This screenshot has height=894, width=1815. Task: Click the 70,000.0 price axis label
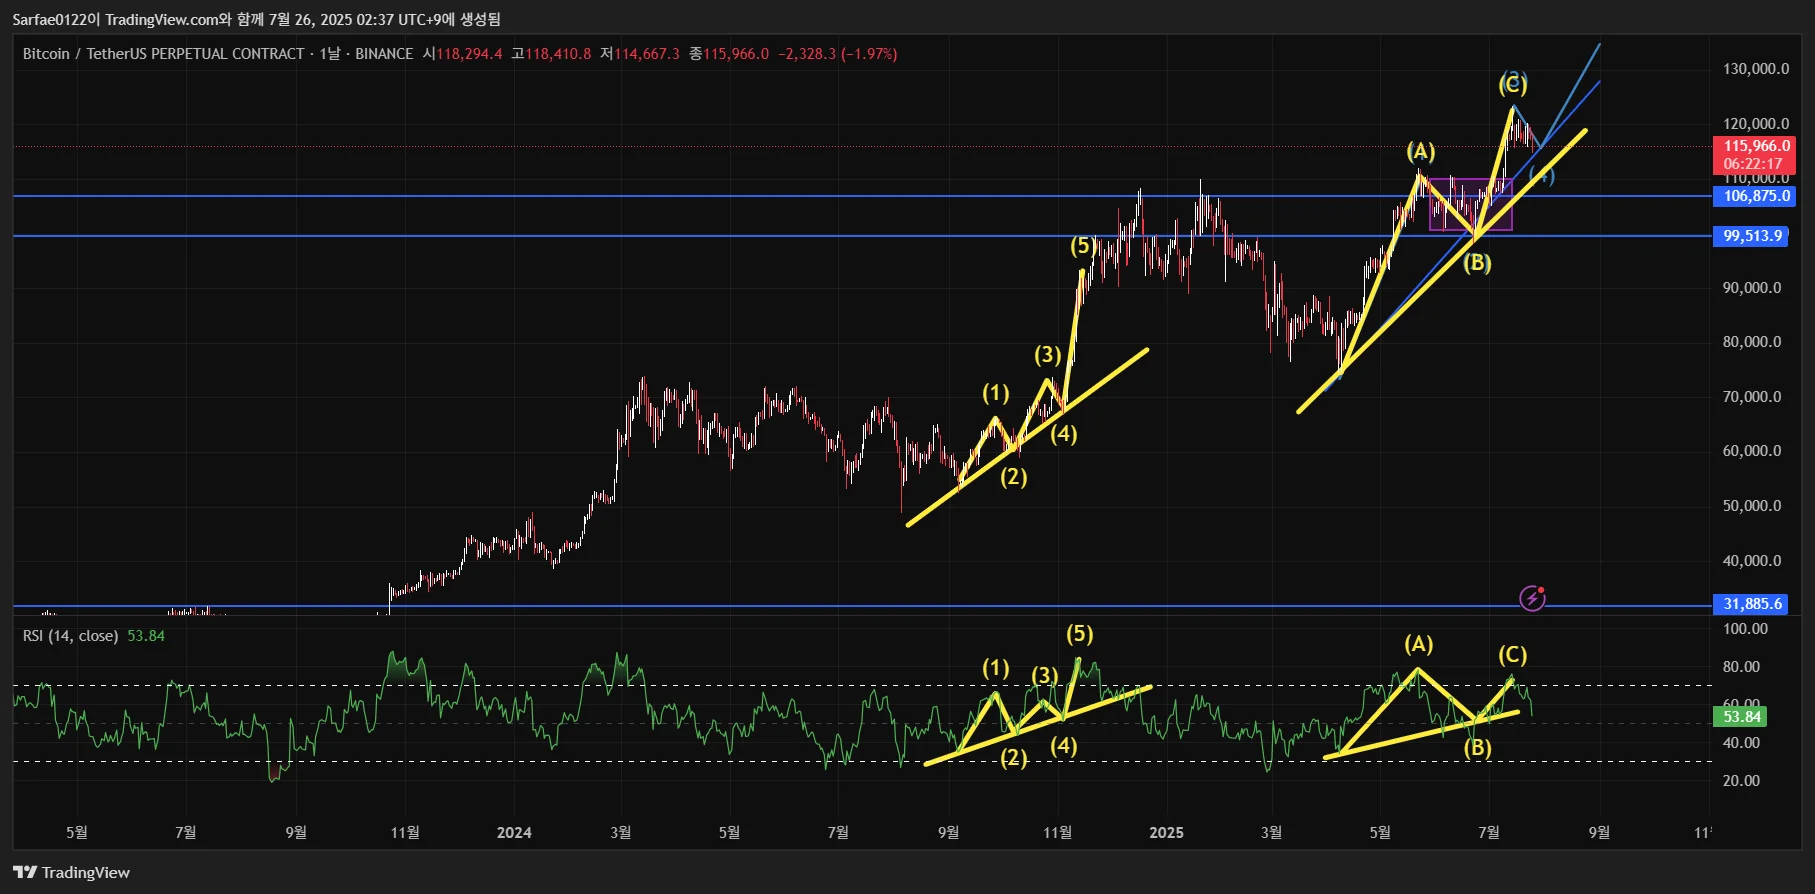pos(1752,397)
